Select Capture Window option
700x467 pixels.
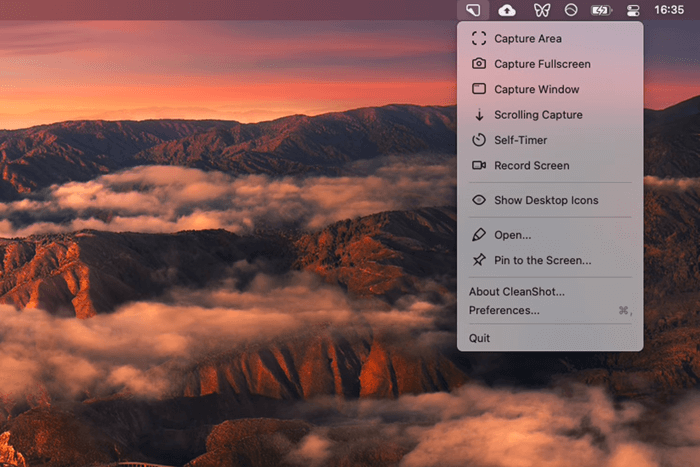(x=550, y=89)
